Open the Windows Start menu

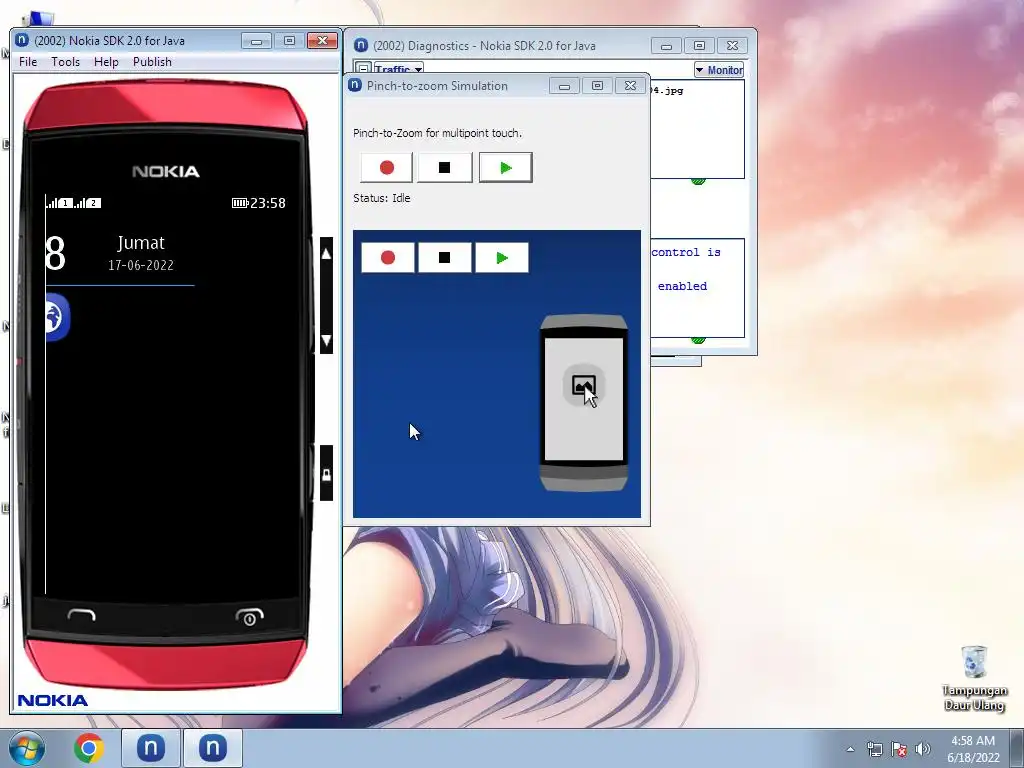tap(27, 748)
